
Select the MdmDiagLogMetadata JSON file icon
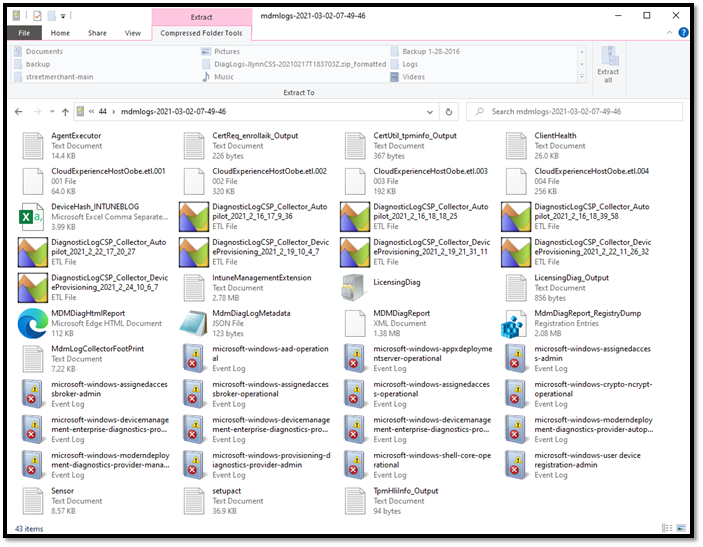(x=194, y=323)
